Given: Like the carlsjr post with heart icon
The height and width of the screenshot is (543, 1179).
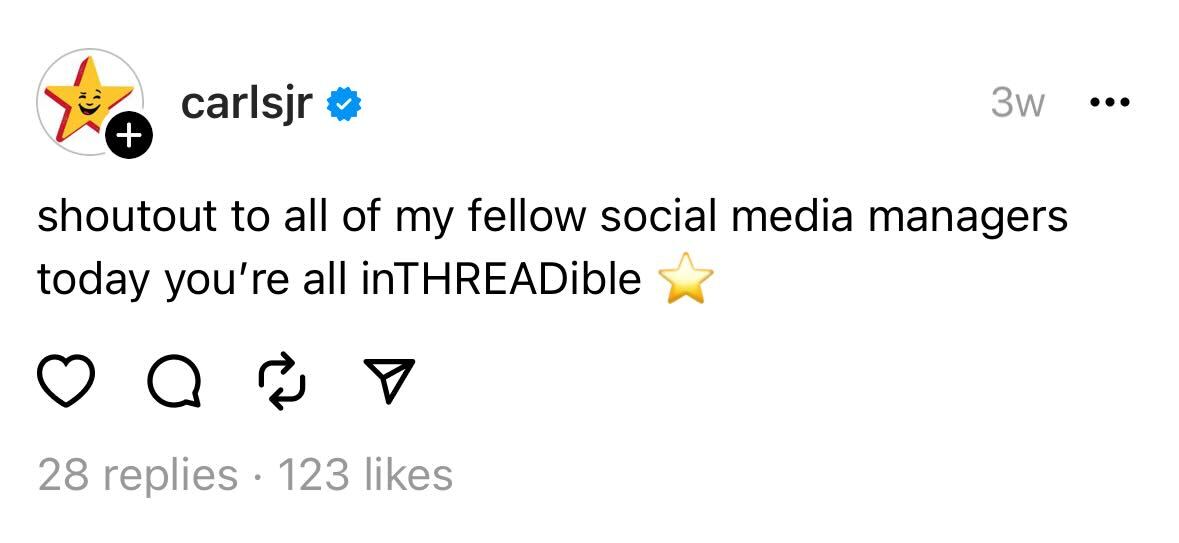Looking at the screenshot, I should click(x=64, y=380).
